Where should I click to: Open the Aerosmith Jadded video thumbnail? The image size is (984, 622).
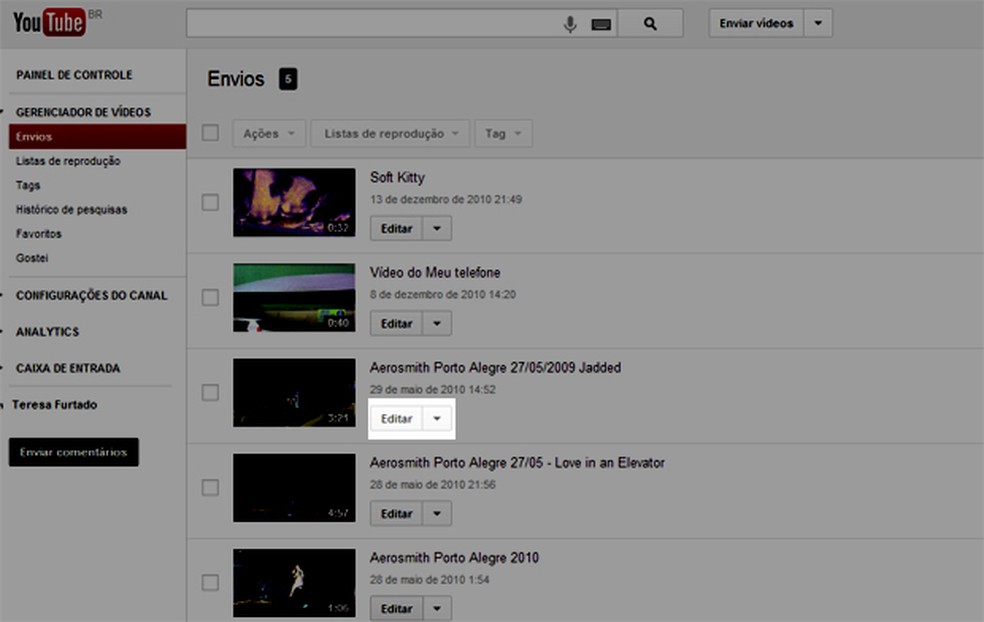294,392
